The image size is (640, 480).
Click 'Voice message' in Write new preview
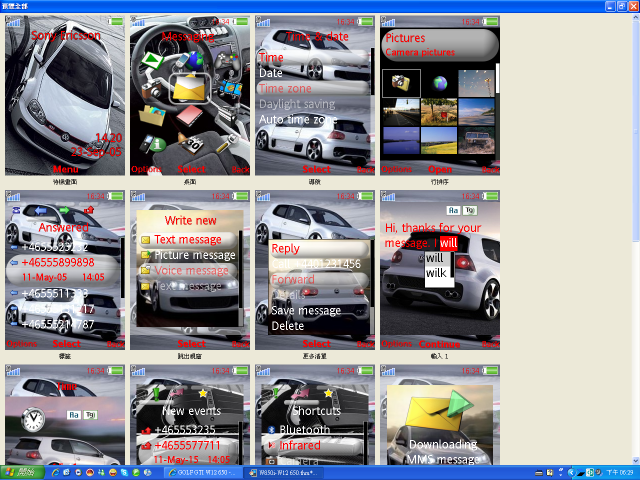pos(191,271)
